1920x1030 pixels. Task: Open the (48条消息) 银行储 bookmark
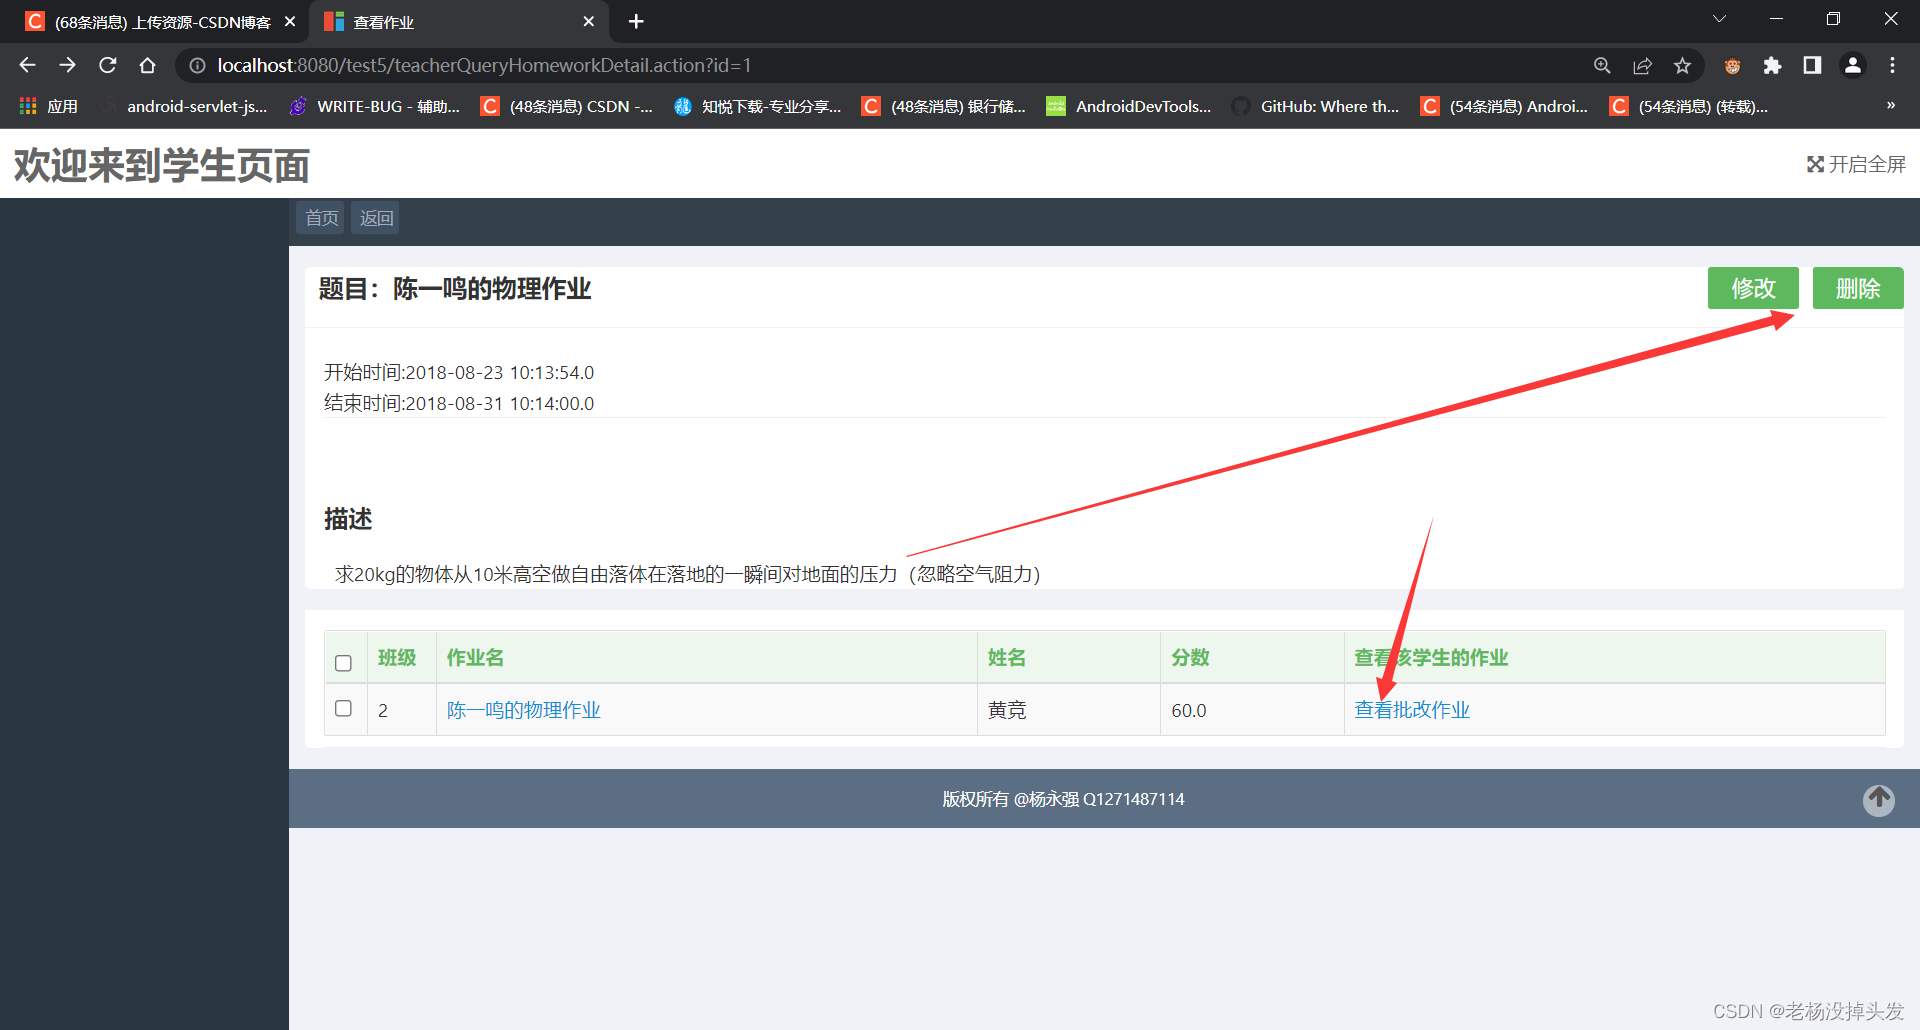[944, 106]
